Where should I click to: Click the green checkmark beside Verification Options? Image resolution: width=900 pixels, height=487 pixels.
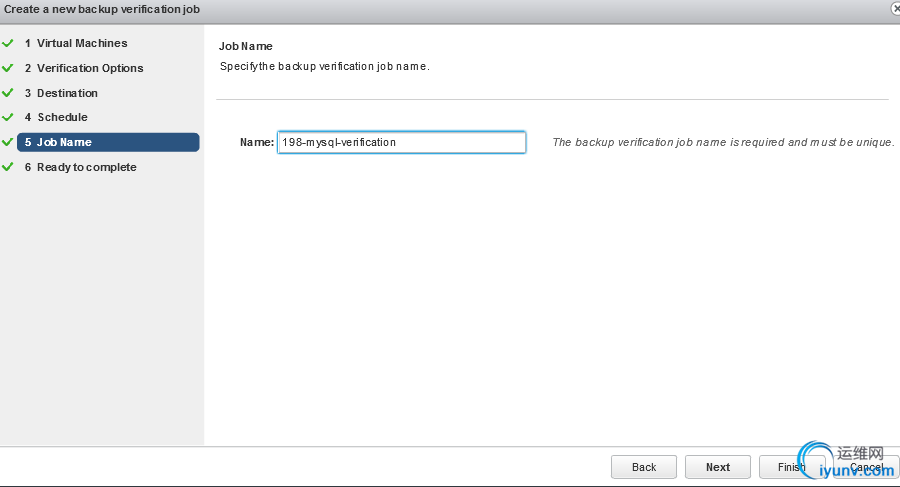click(x=7, y=68)
